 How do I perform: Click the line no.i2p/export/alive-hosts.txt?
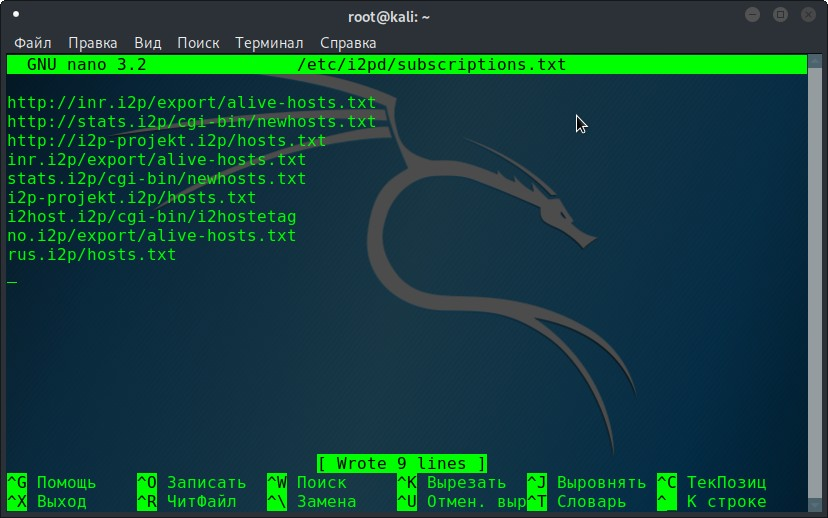tap(152, 236)
